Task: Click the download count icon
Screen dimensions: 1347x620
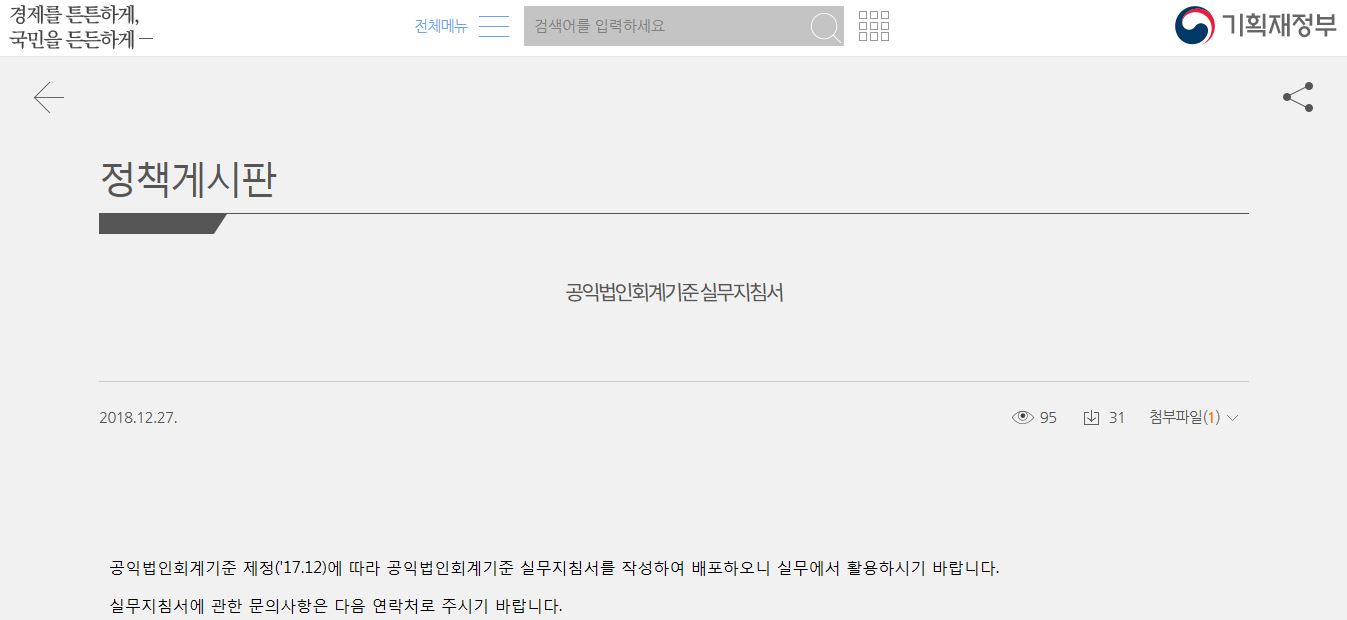Action: [x=1091, y=418]
